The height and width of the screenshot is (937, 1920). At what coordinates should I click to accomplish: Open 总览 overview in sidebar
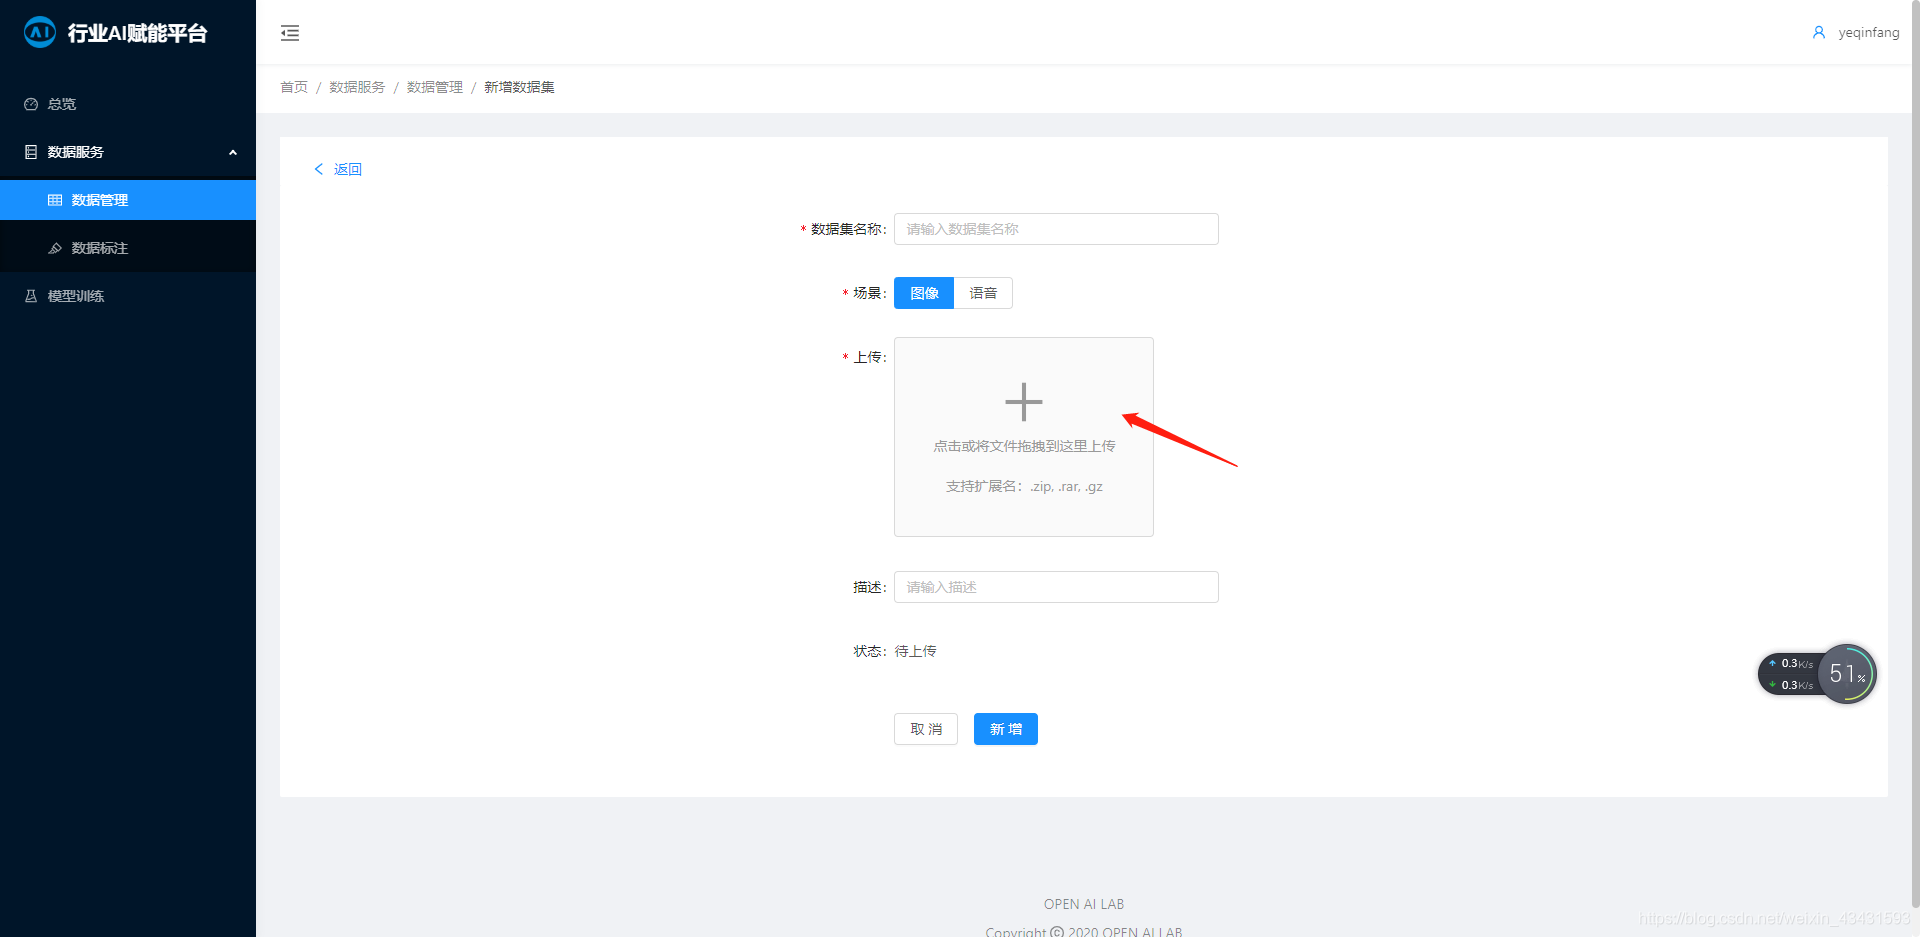pos(128,104)
